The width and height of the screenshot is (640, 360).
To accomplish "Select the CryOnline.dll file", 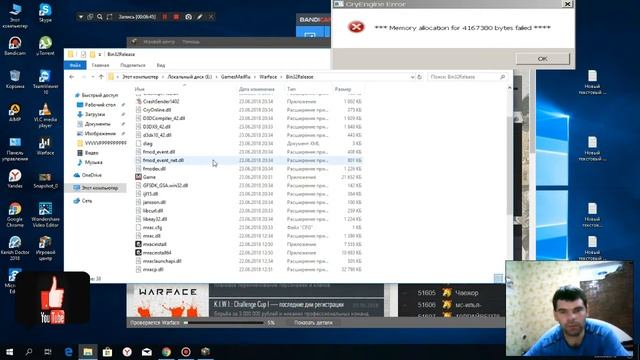I will click(x=157, y=110).
